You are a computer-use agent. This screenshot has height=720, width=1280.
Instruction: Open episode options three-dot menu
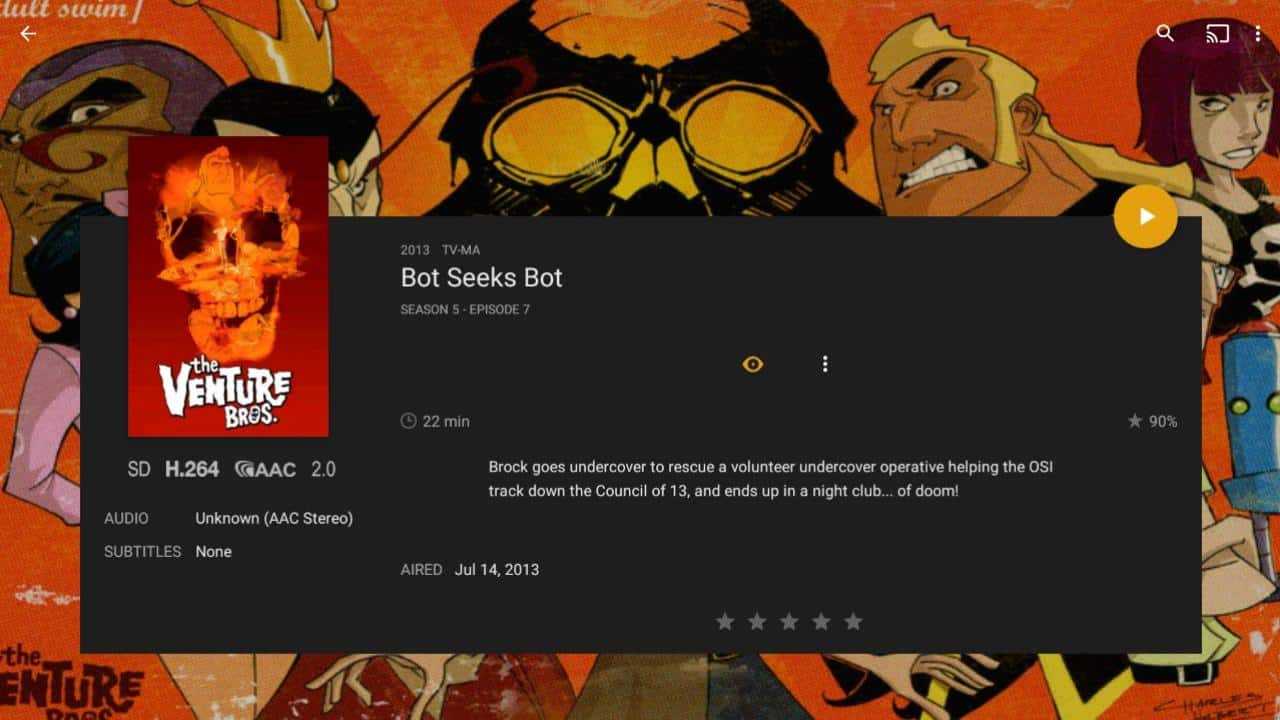(x=825, y=364)
